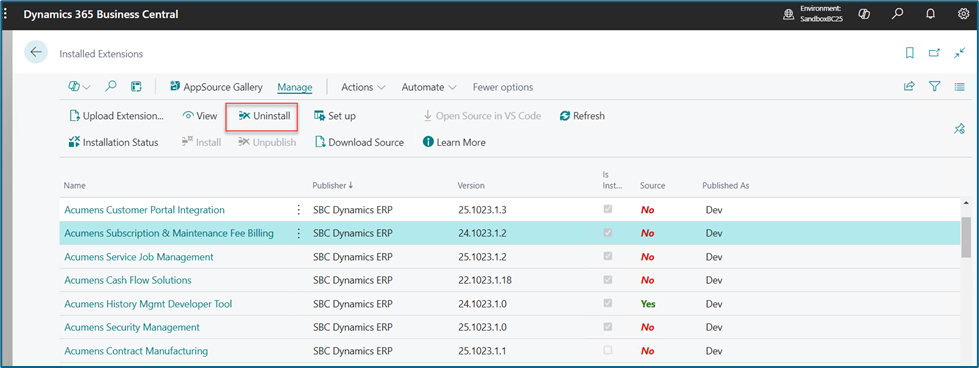Sort by Publisher column header
This screenshot has width=979, height=368.
[x=332, y=186]
